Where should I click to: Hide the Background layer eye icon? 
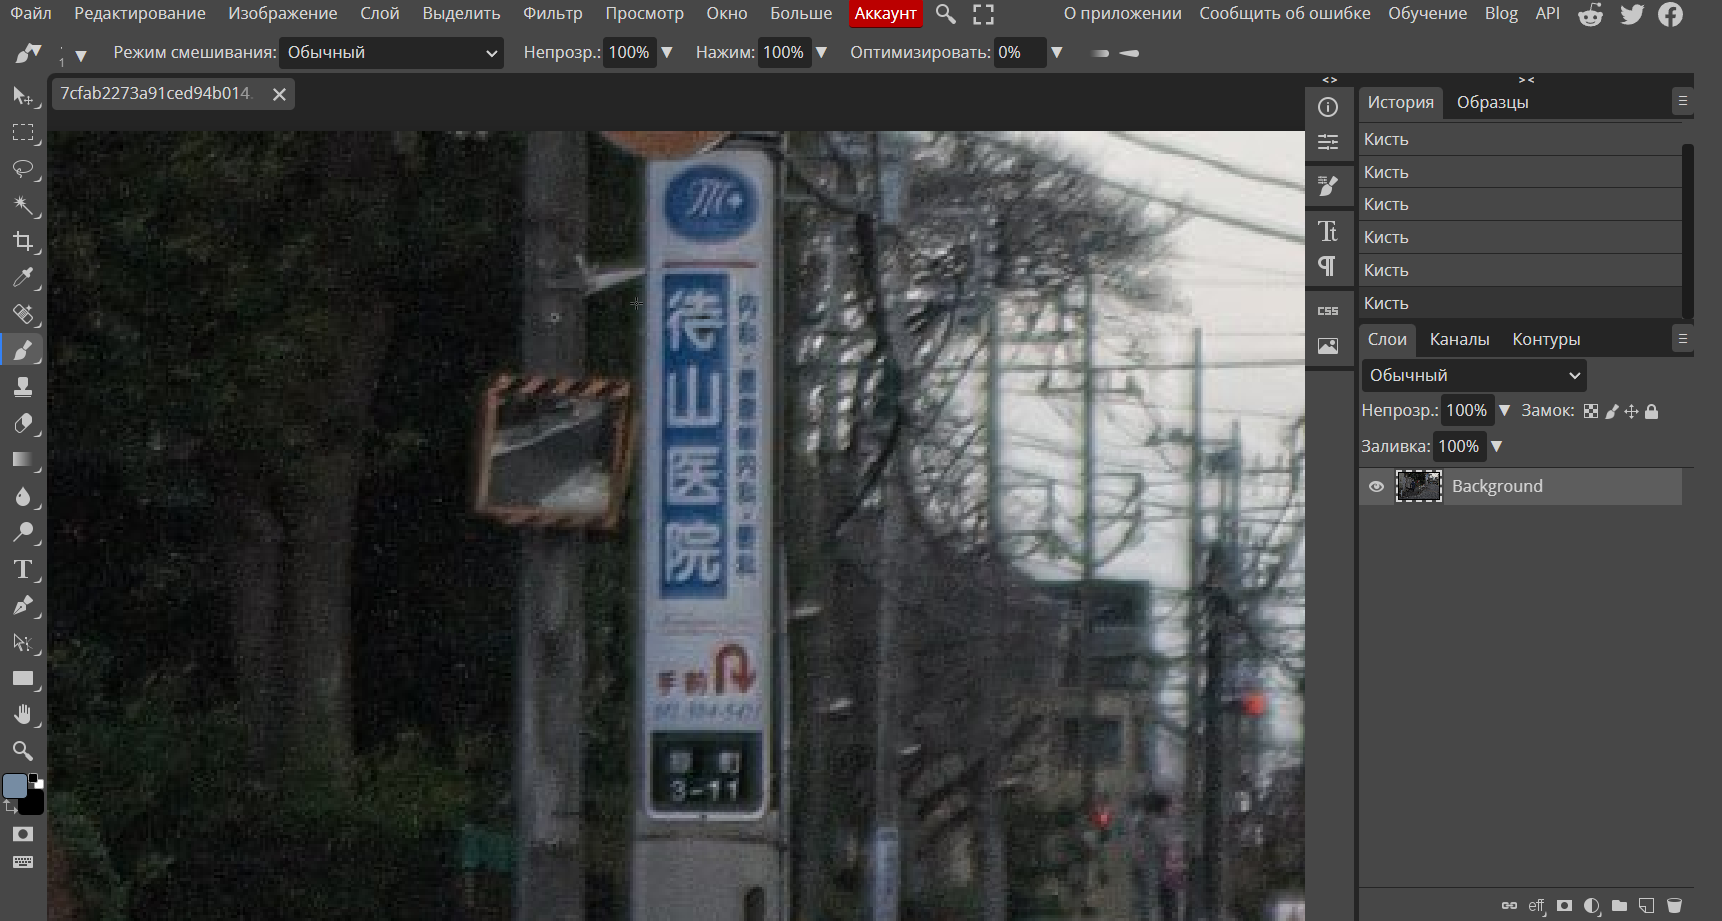tap(1377, 487)
